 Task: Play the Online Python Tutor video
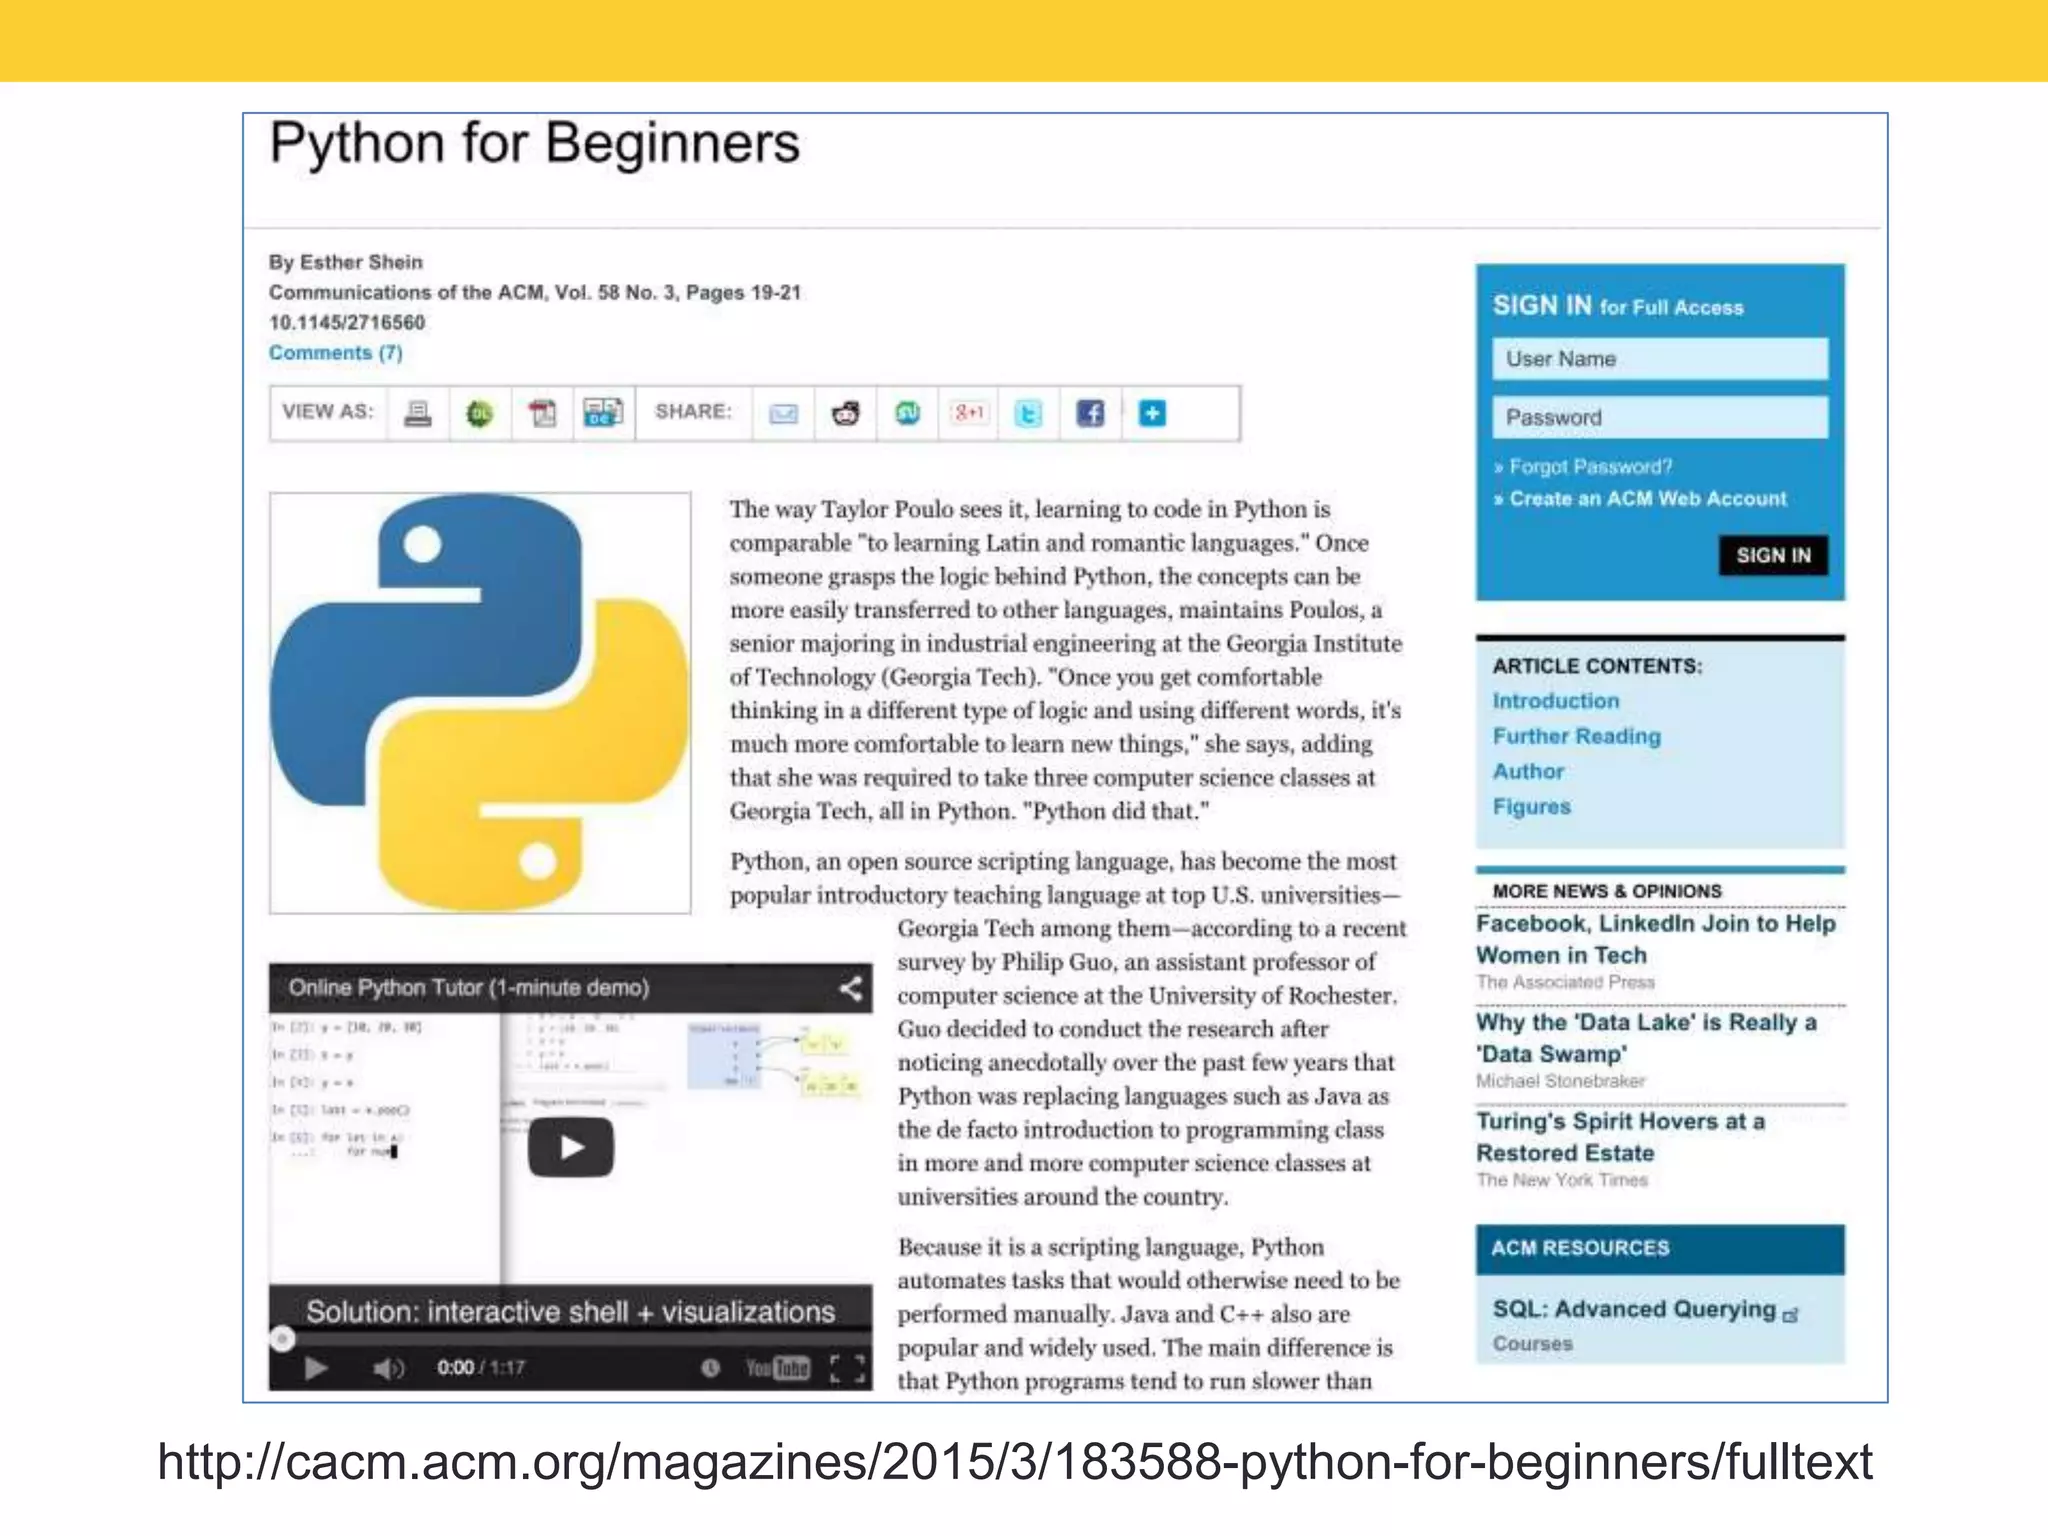pyautogui.click(x=571, y=1147)
